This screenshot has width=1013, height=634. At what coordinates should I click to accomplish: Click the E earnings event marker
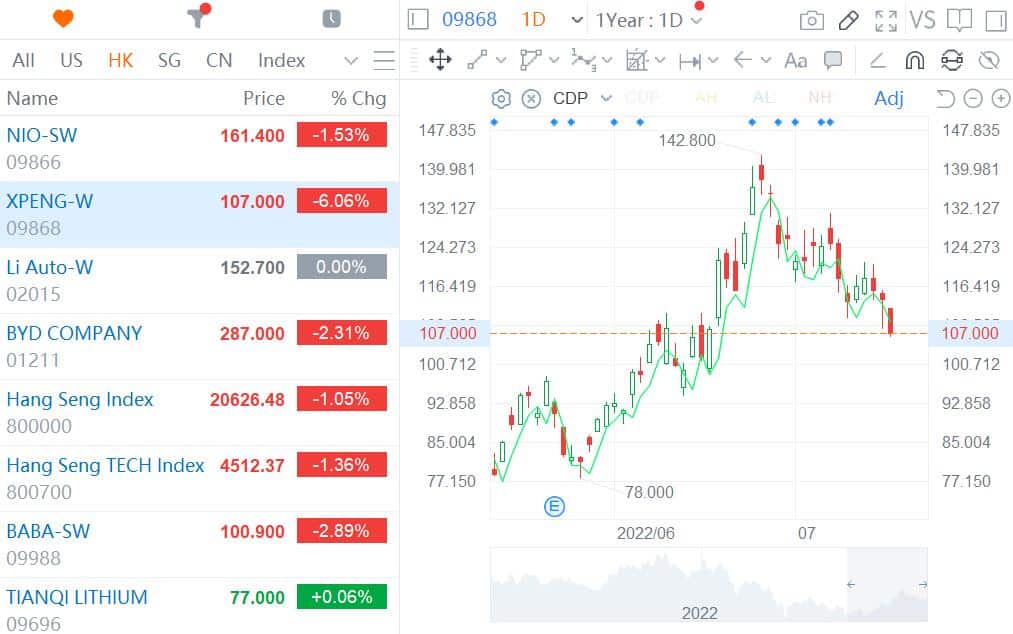point(554,507)
